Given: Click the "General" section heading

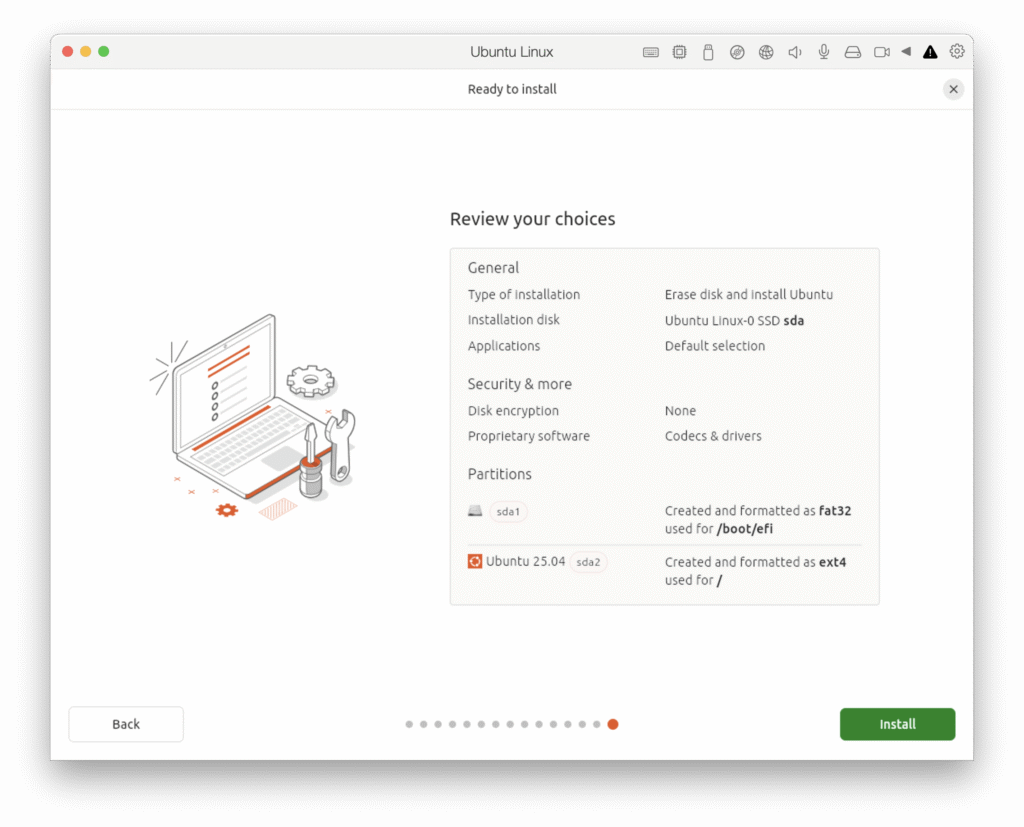Looking at the screenshot, I should coord(493,268).
